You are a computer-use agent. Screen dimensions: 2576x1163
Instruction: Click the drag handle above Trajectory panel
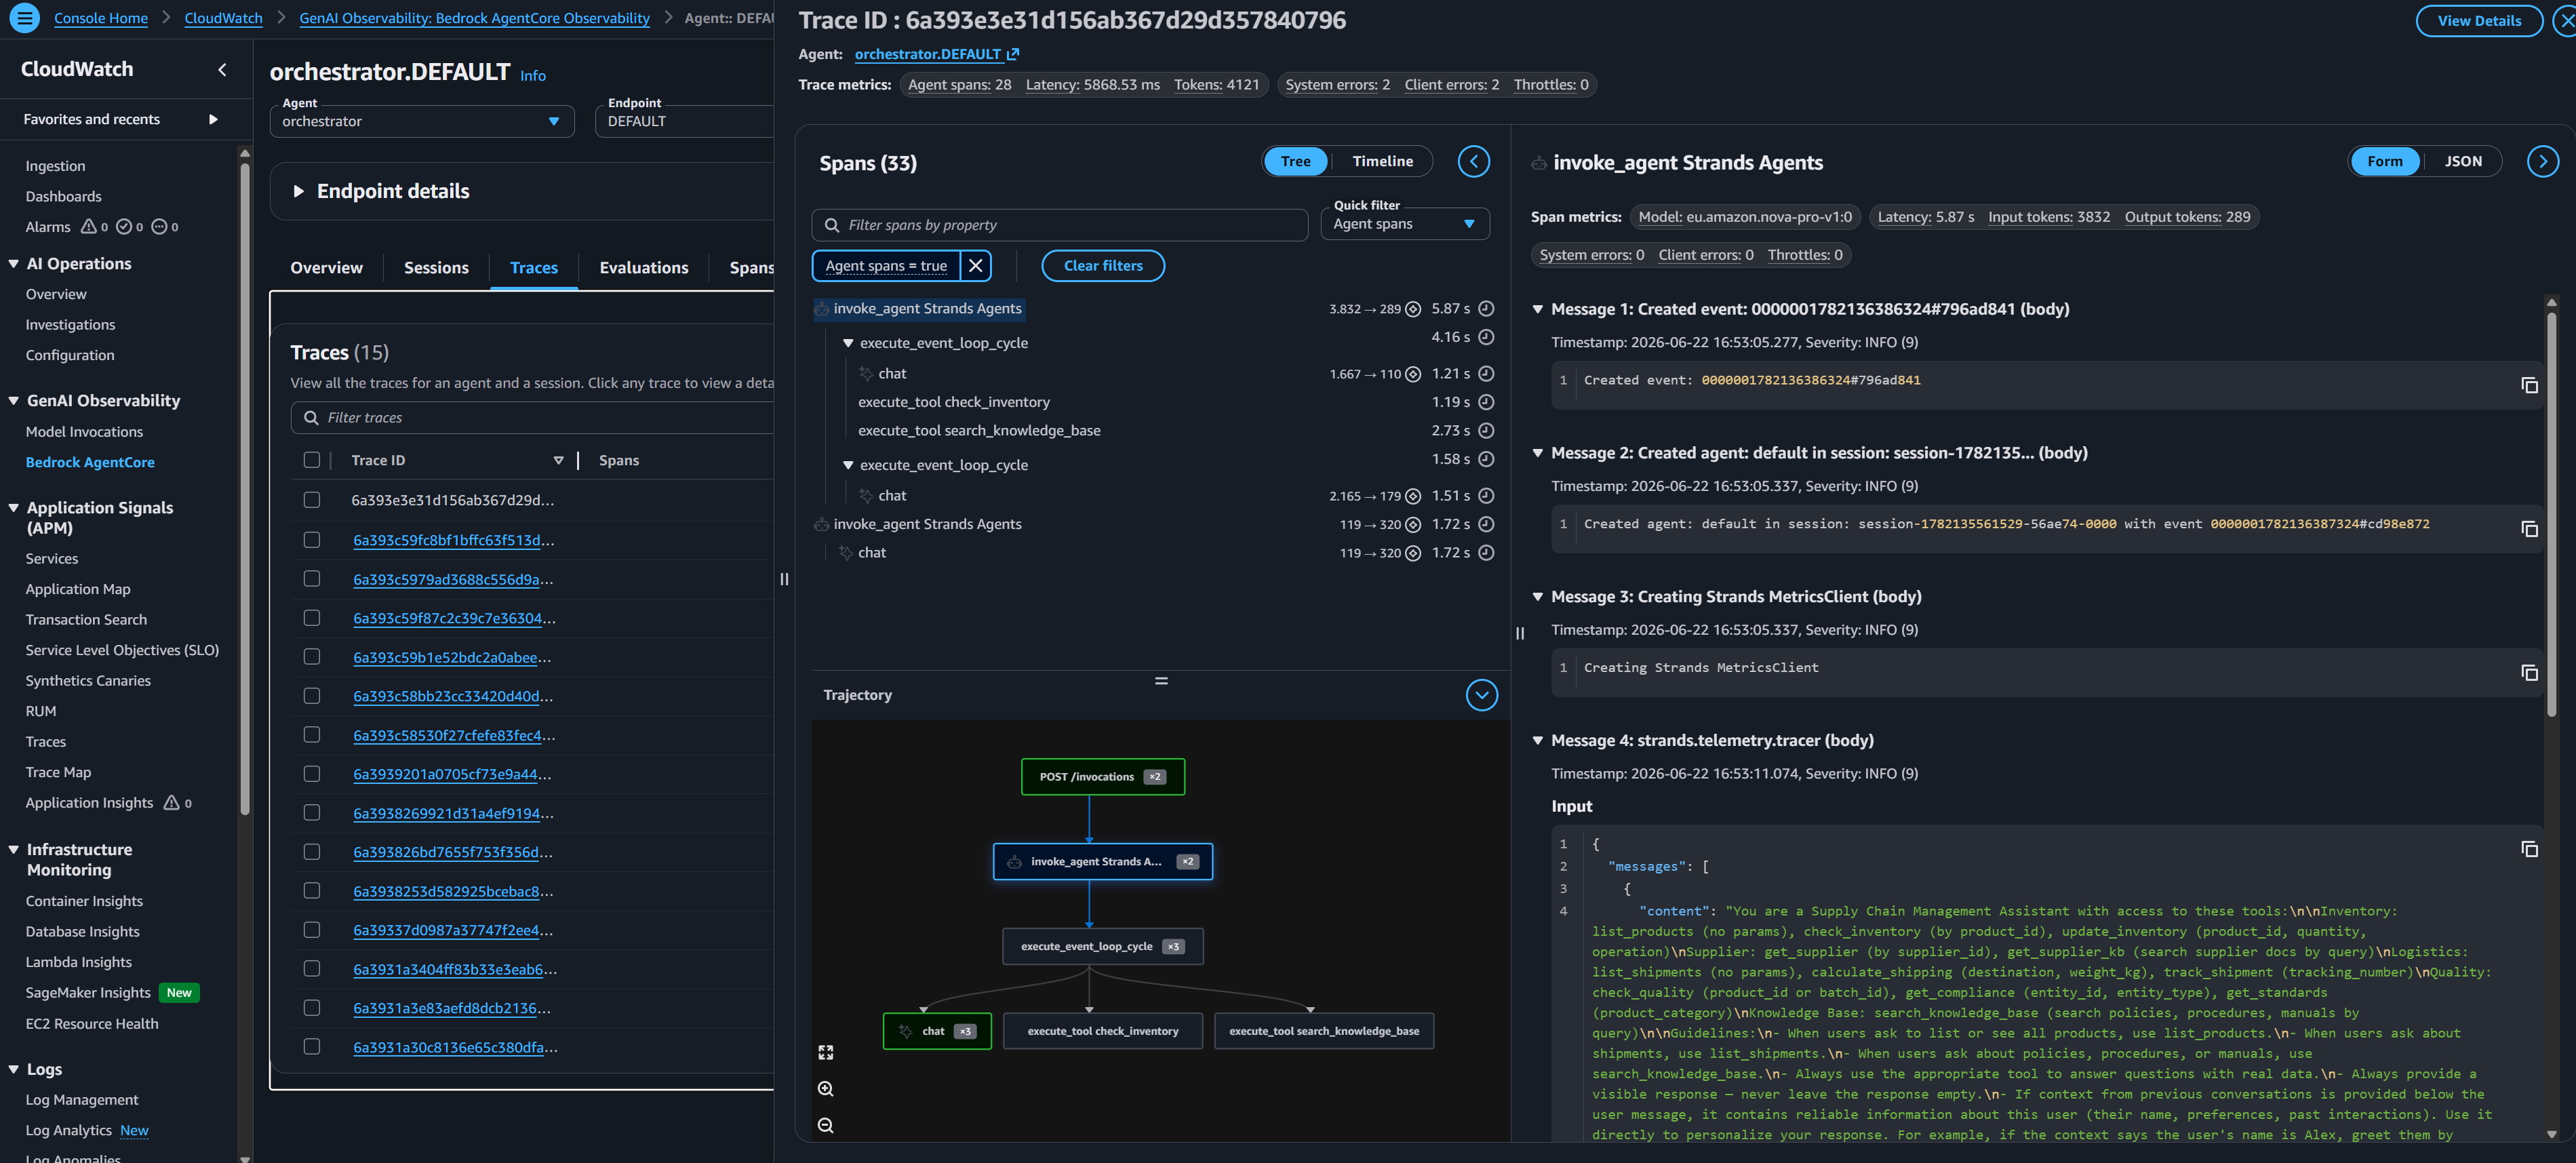pyautogui.click(x=1161, y=681)
